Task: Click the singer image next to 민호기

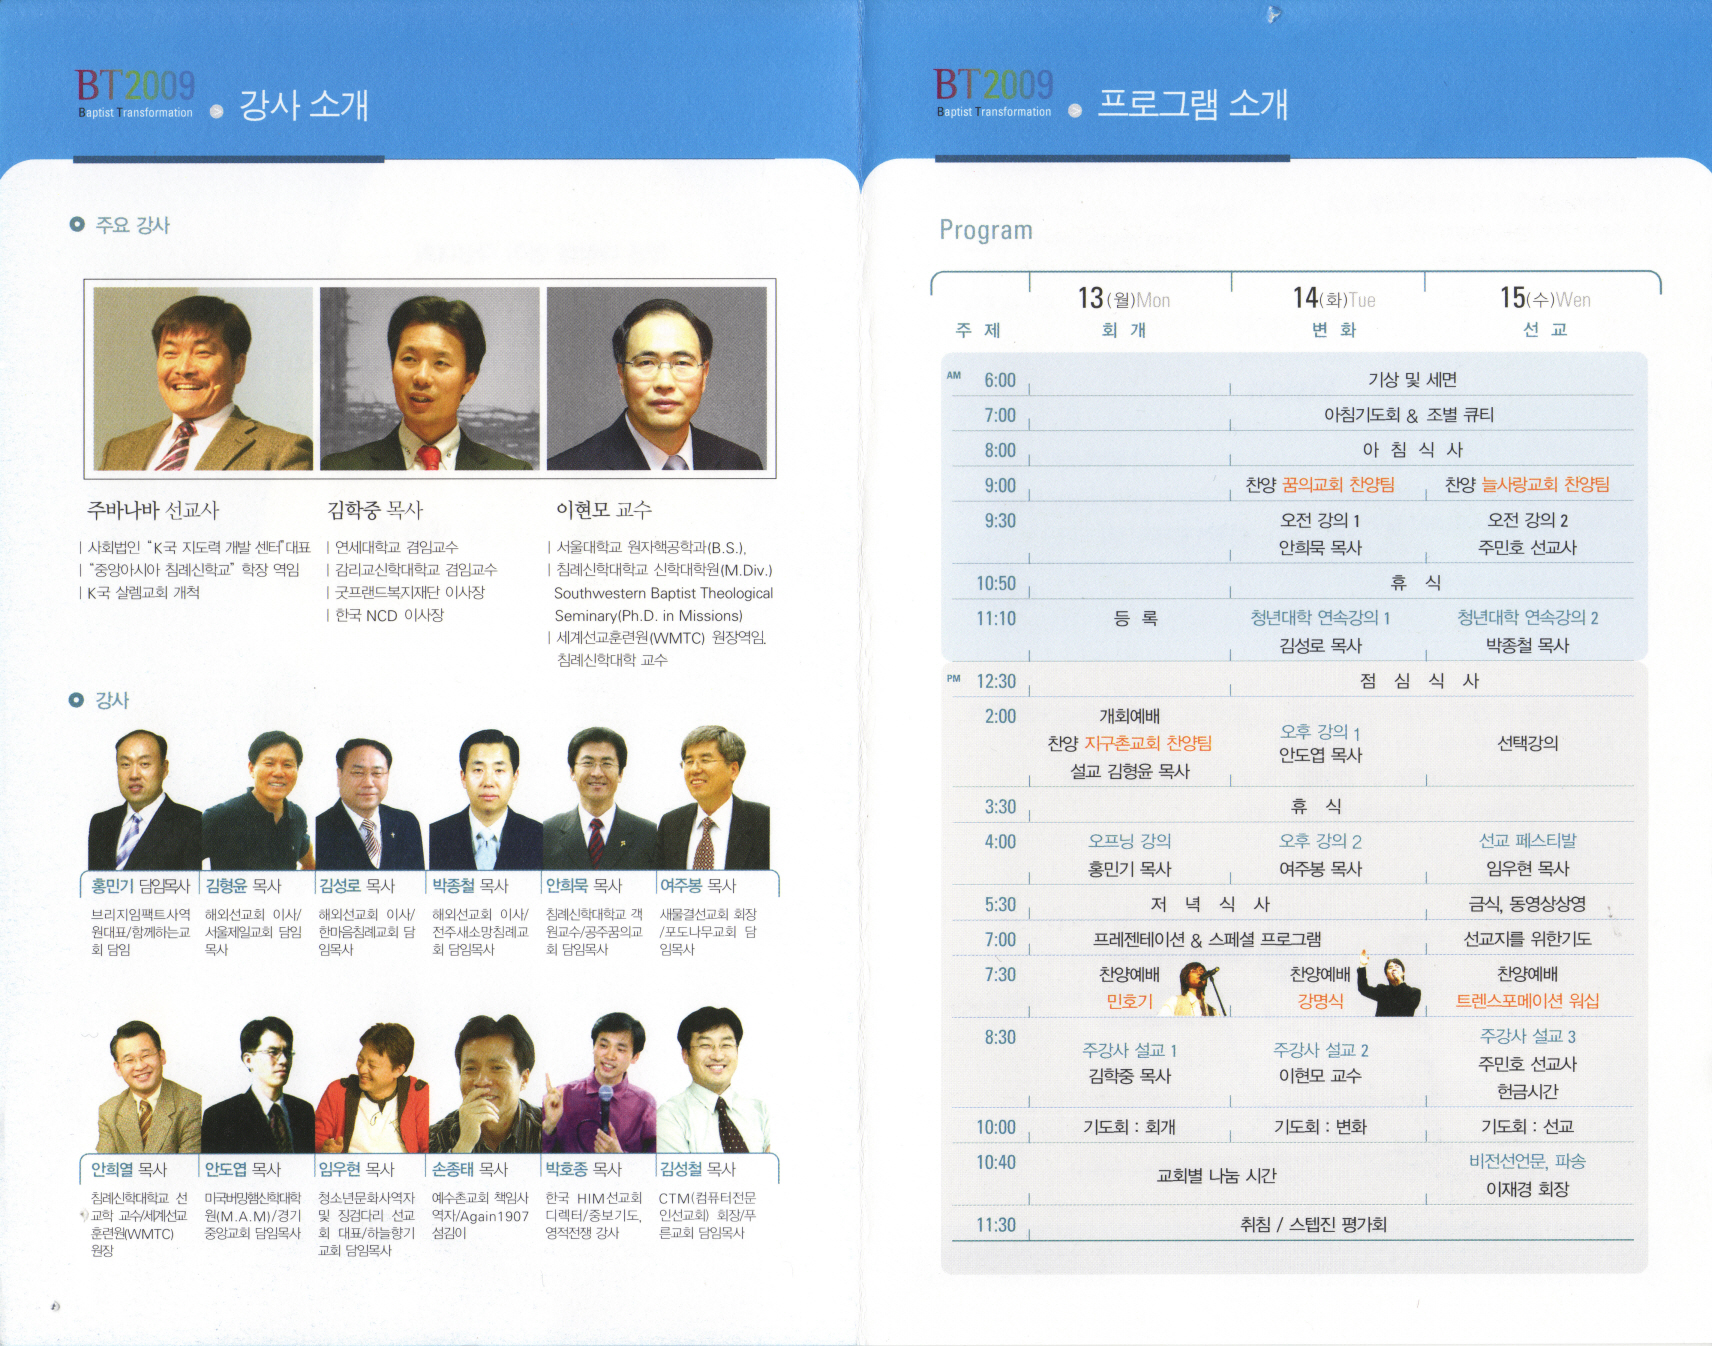Action: point(1199,989)
